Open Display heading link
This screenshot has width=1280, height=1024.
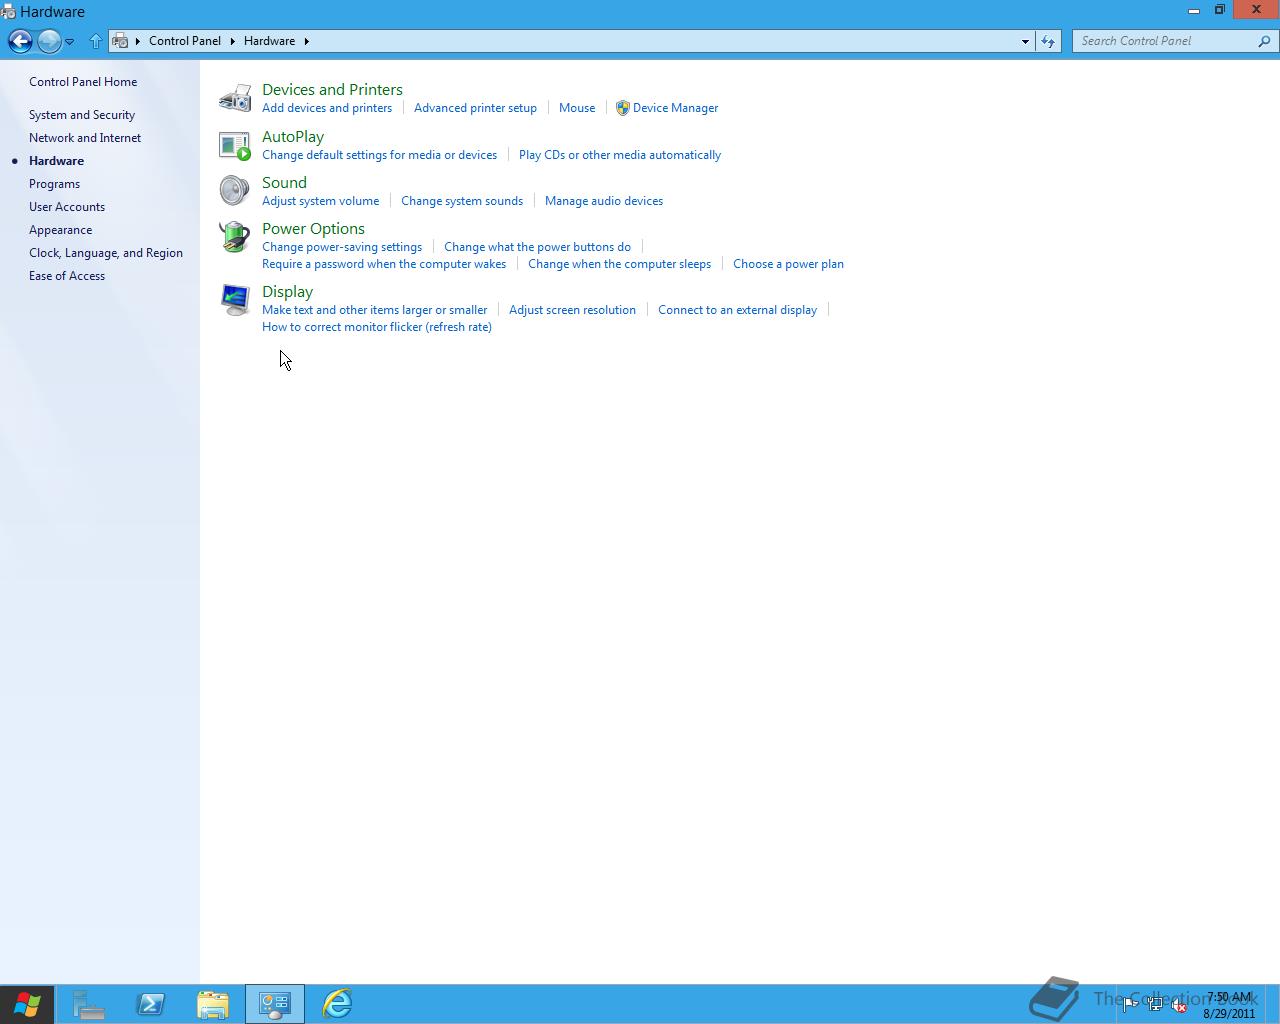pyautogui.click(x=287, y=292)
